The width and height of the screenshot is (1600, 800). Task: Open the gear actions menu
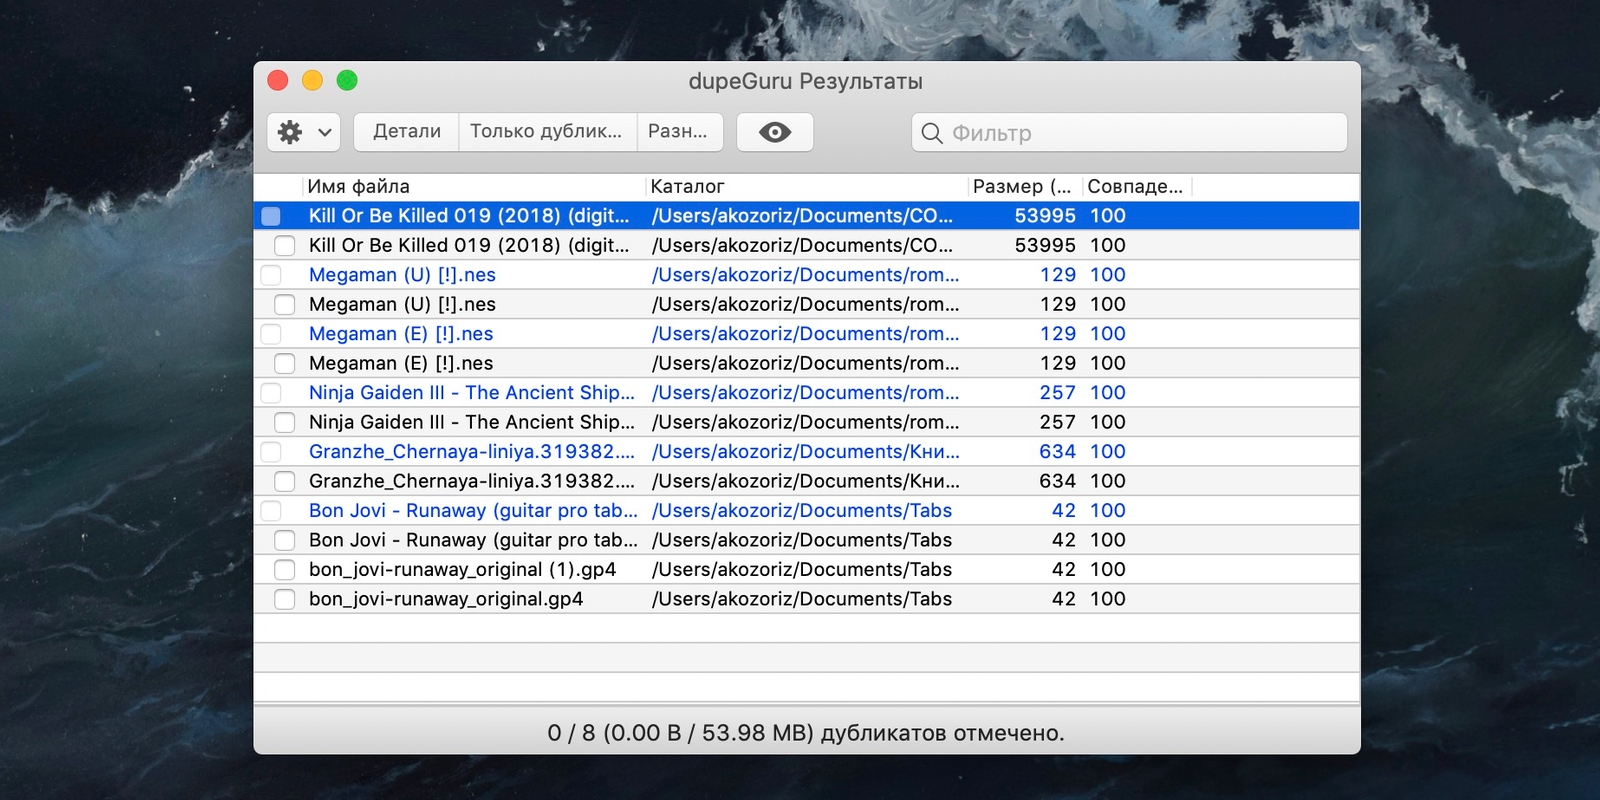coord(290,132)
